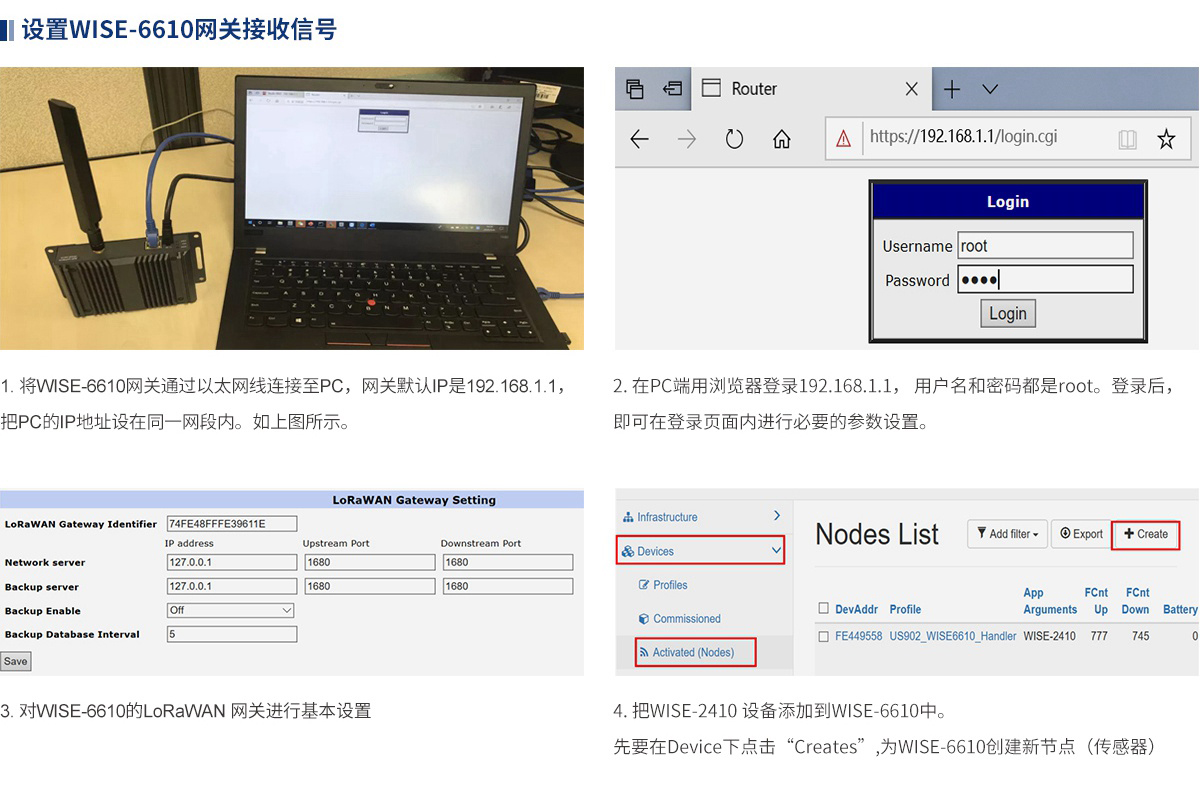Click the Network server Downstream Port field
Viewport: 1200px width, 793px height.
507,562
